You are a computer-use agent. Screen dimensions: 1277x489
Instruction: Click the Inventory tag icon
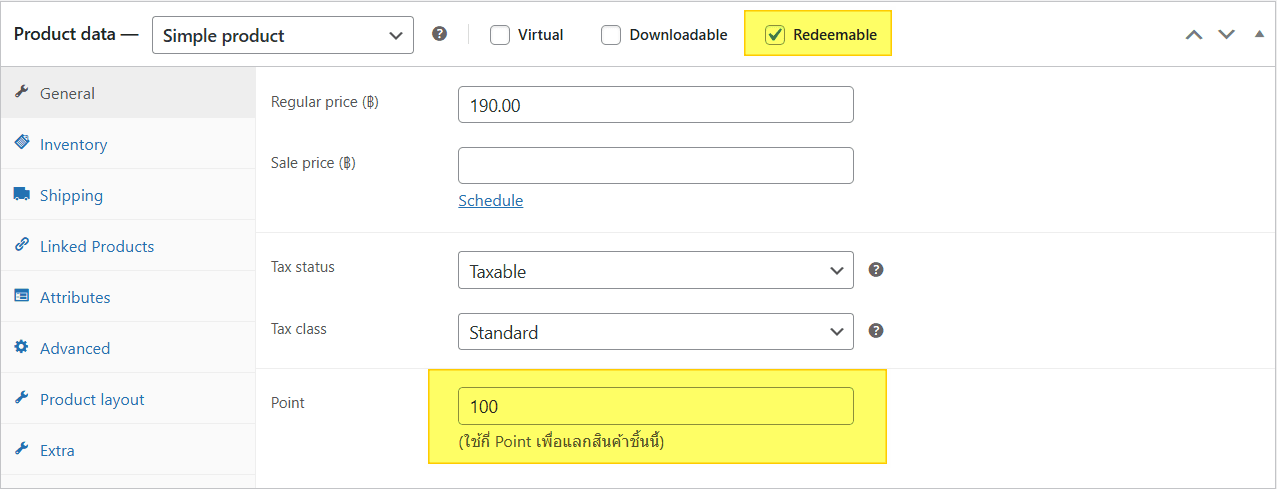click(x=21, y=143)
